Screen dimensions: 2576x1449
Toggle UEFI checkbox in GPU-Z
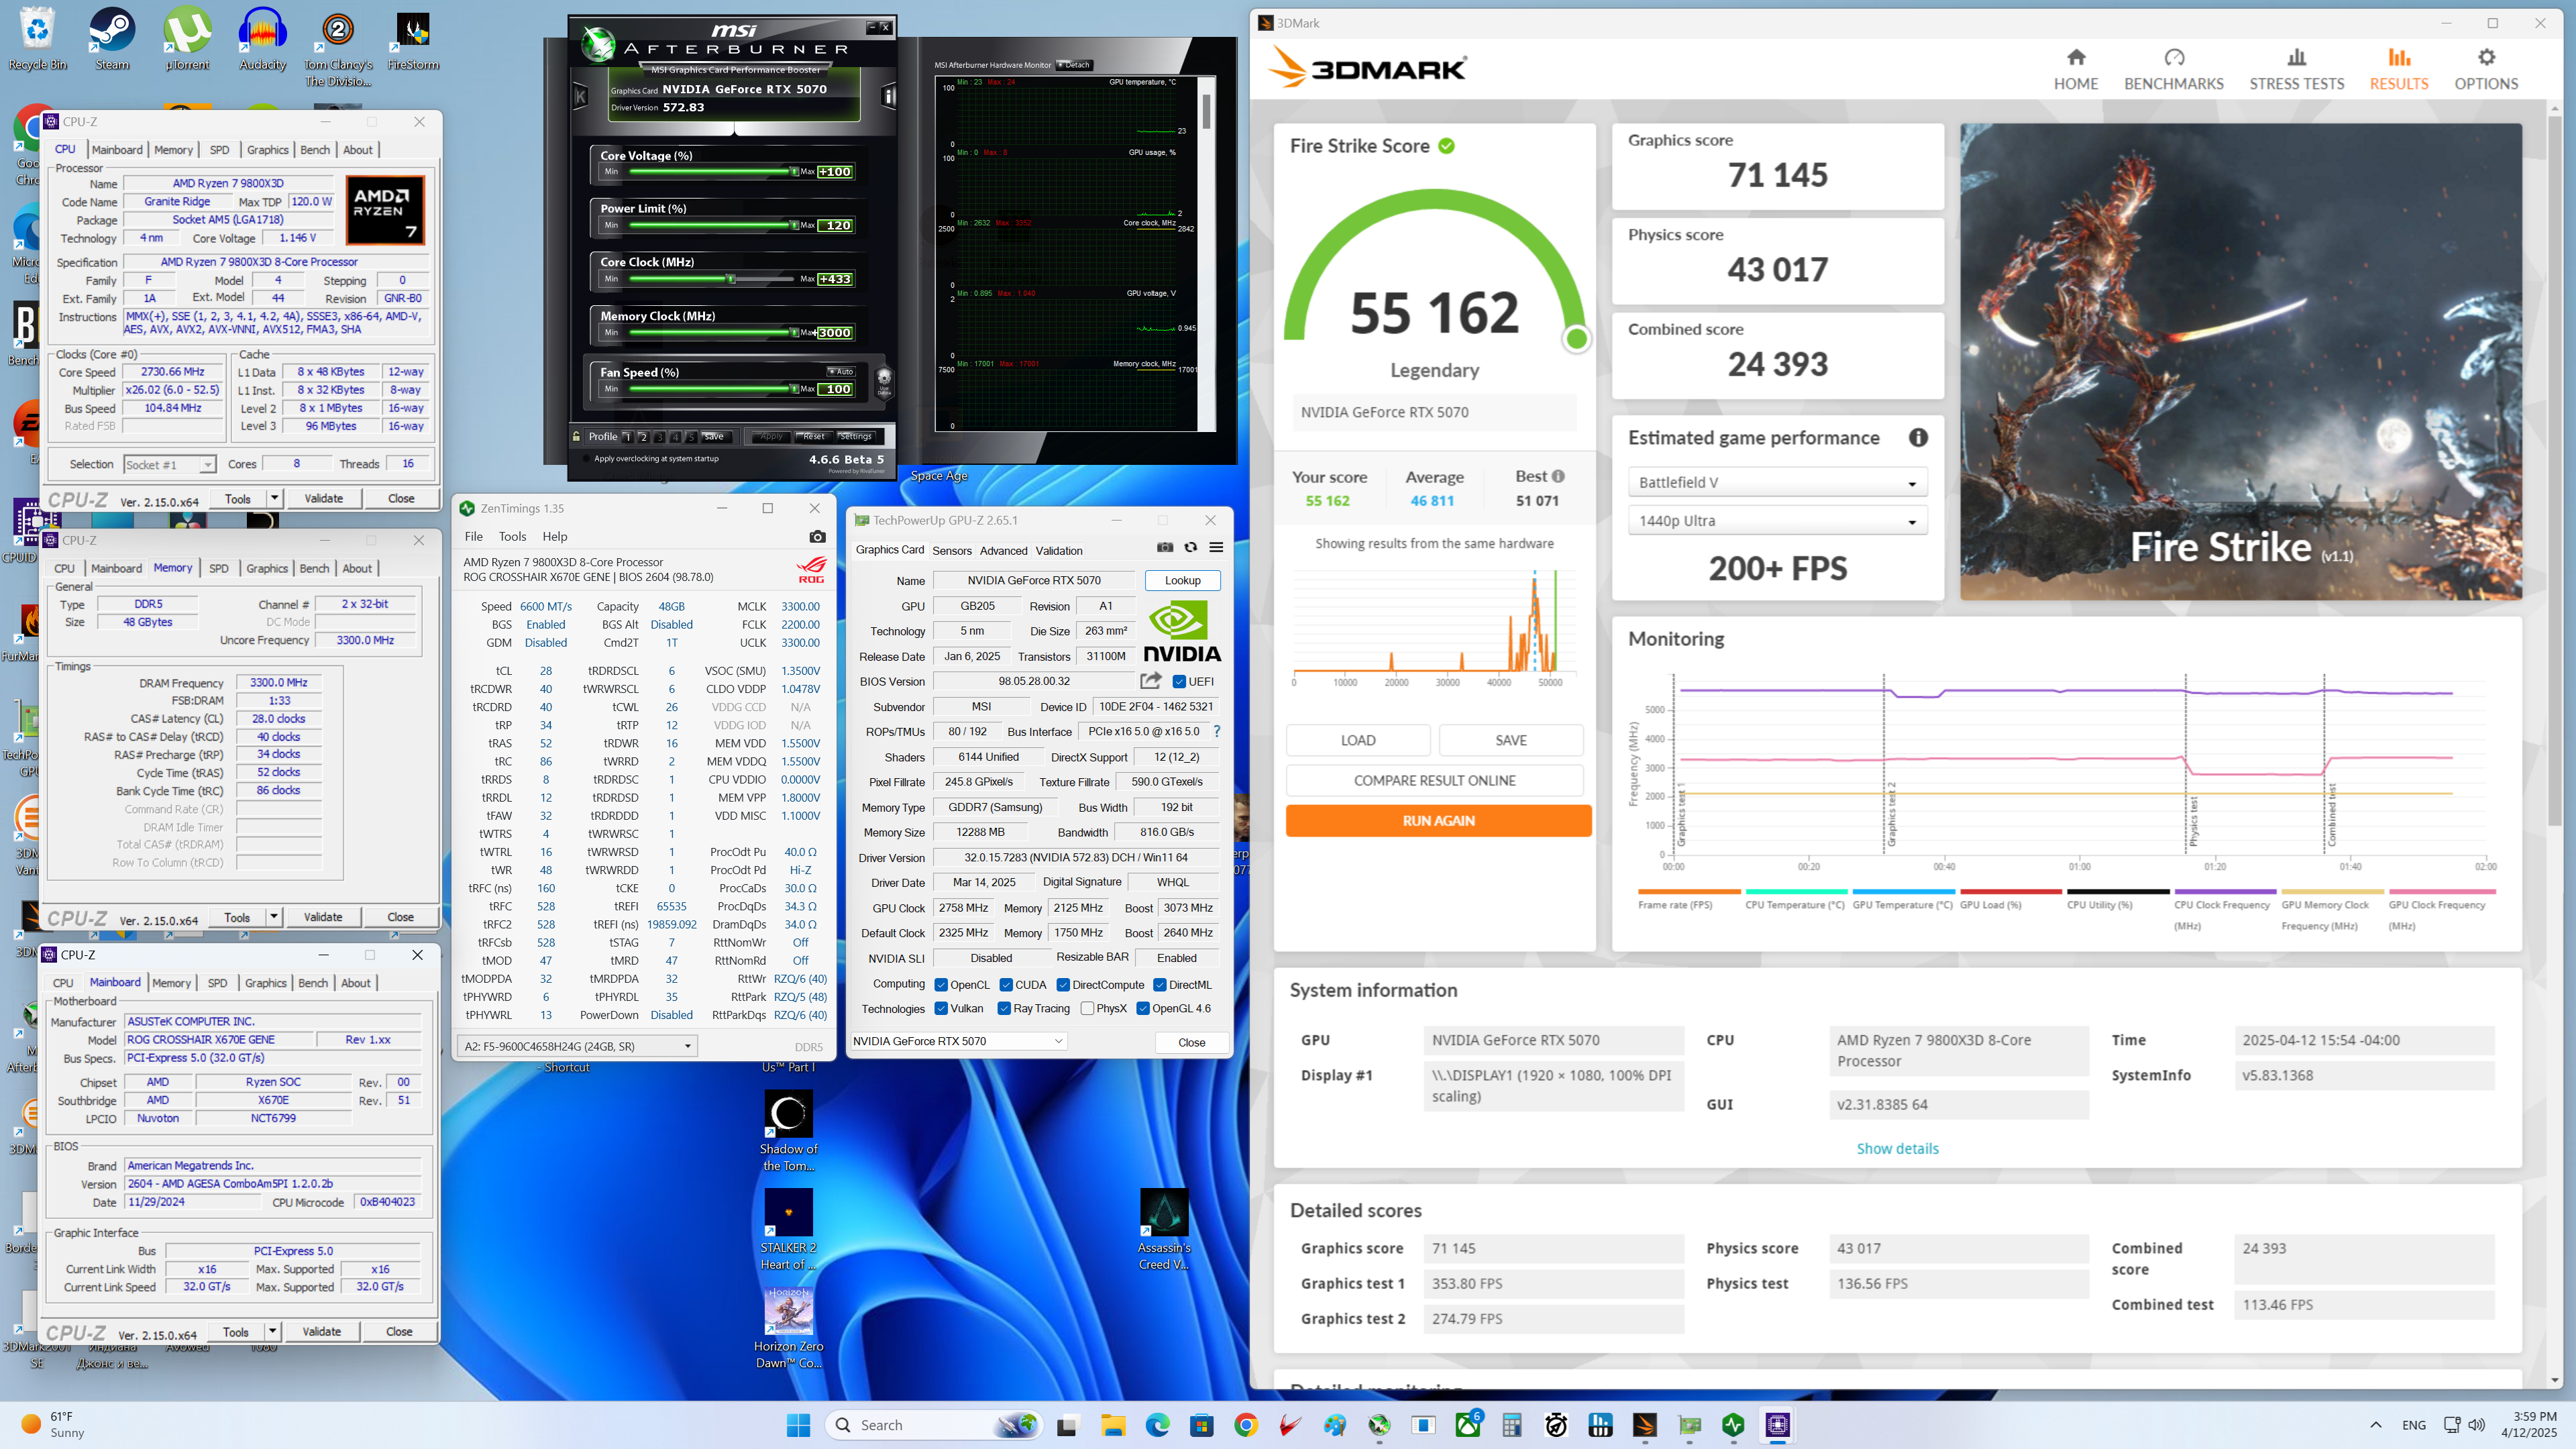point(1179,681)
